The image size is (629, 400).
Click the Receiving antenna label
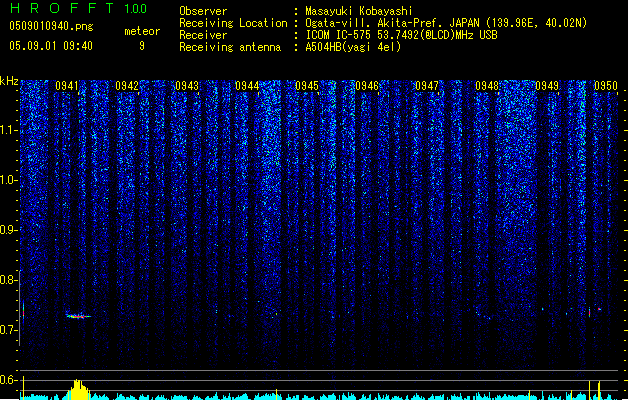(x=230, y=47)
